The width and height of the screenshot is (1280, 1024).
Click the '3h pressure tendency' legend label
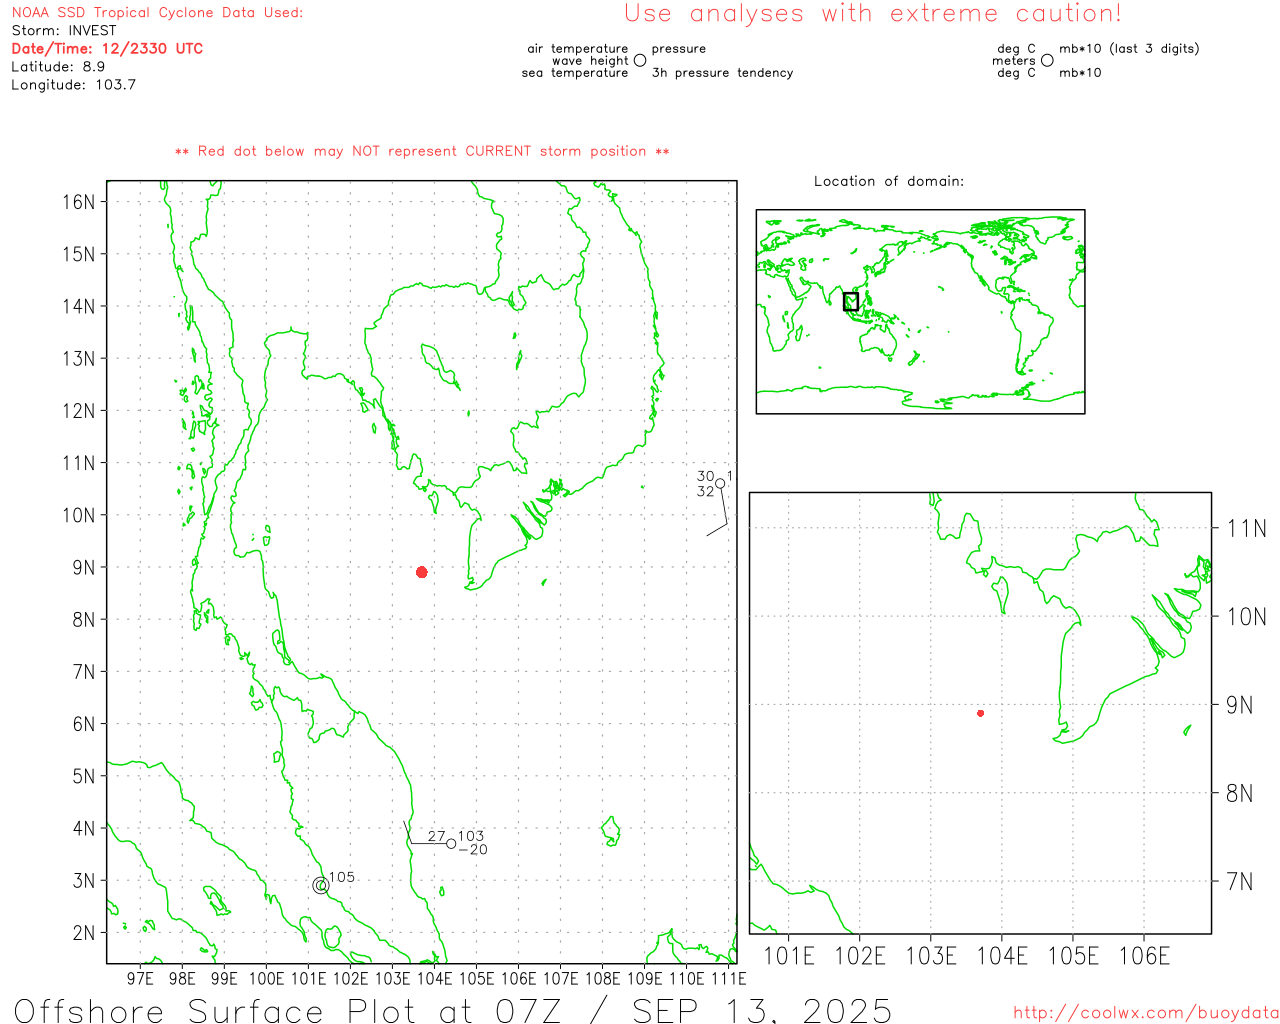(x=722, y=73)
